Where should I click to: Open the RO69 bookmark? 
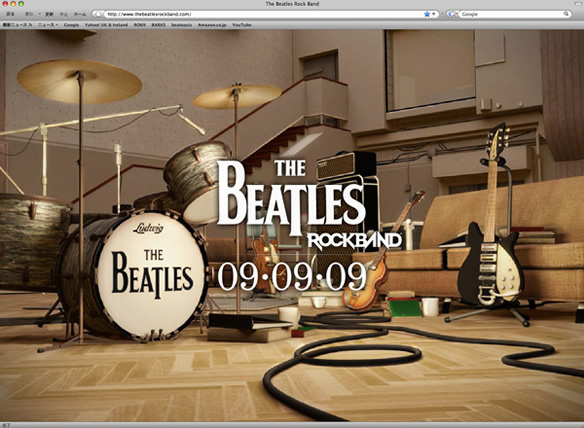tap(140, 25)
